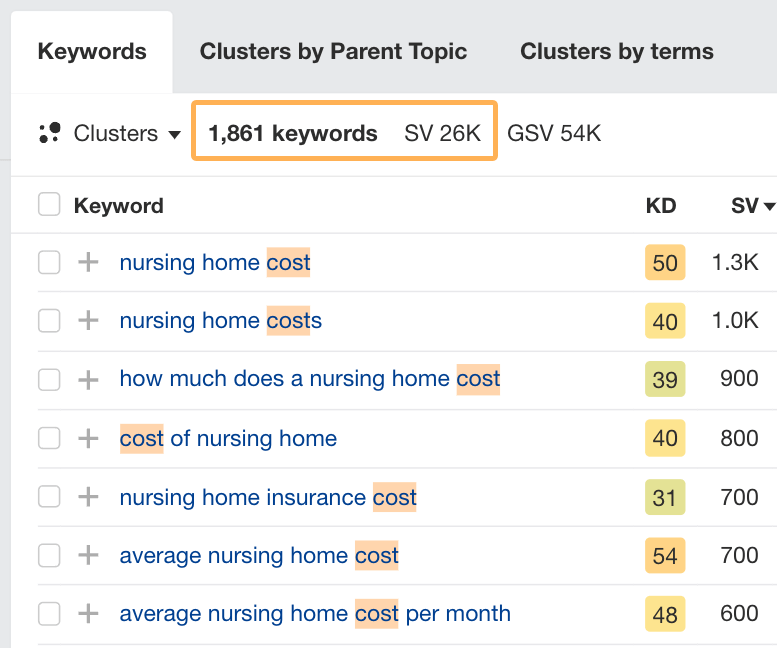Open the Clusters by terms tab
Image resolution: width=777 pixels, height=648 pixels.
point(617,52)
